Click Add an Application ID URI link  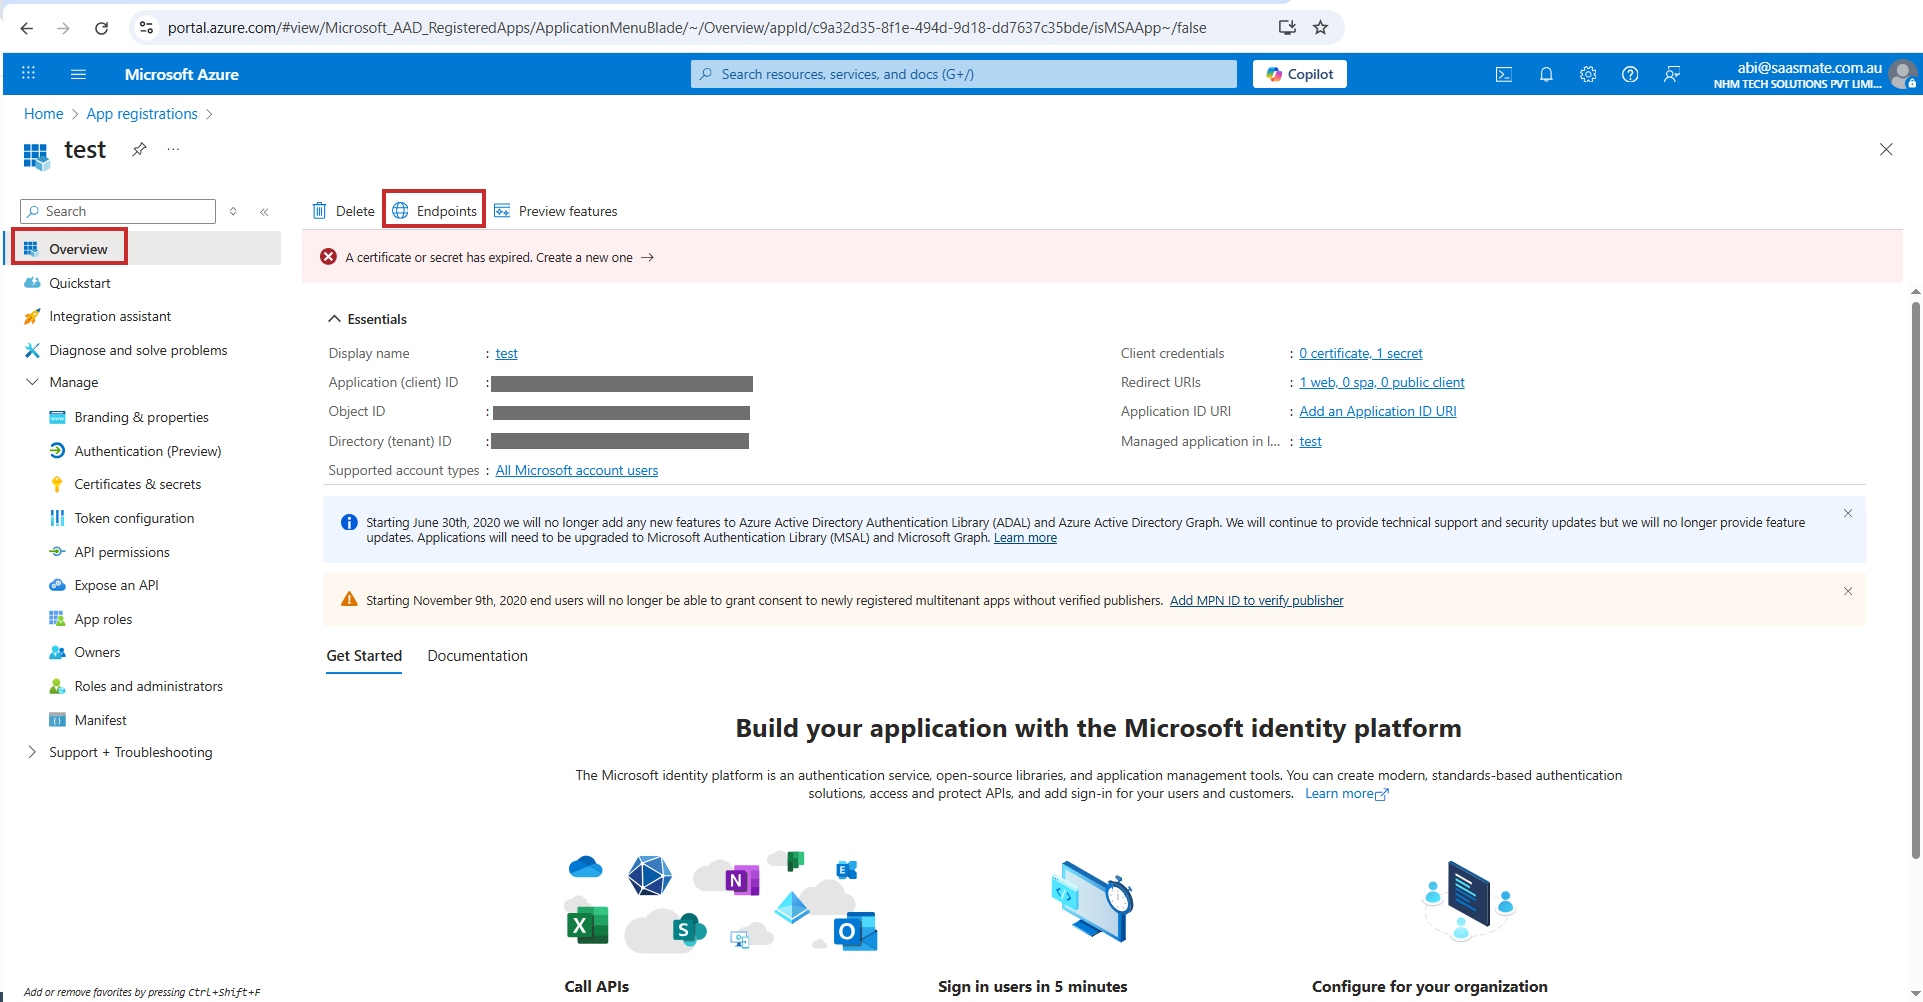(1377, 411)
